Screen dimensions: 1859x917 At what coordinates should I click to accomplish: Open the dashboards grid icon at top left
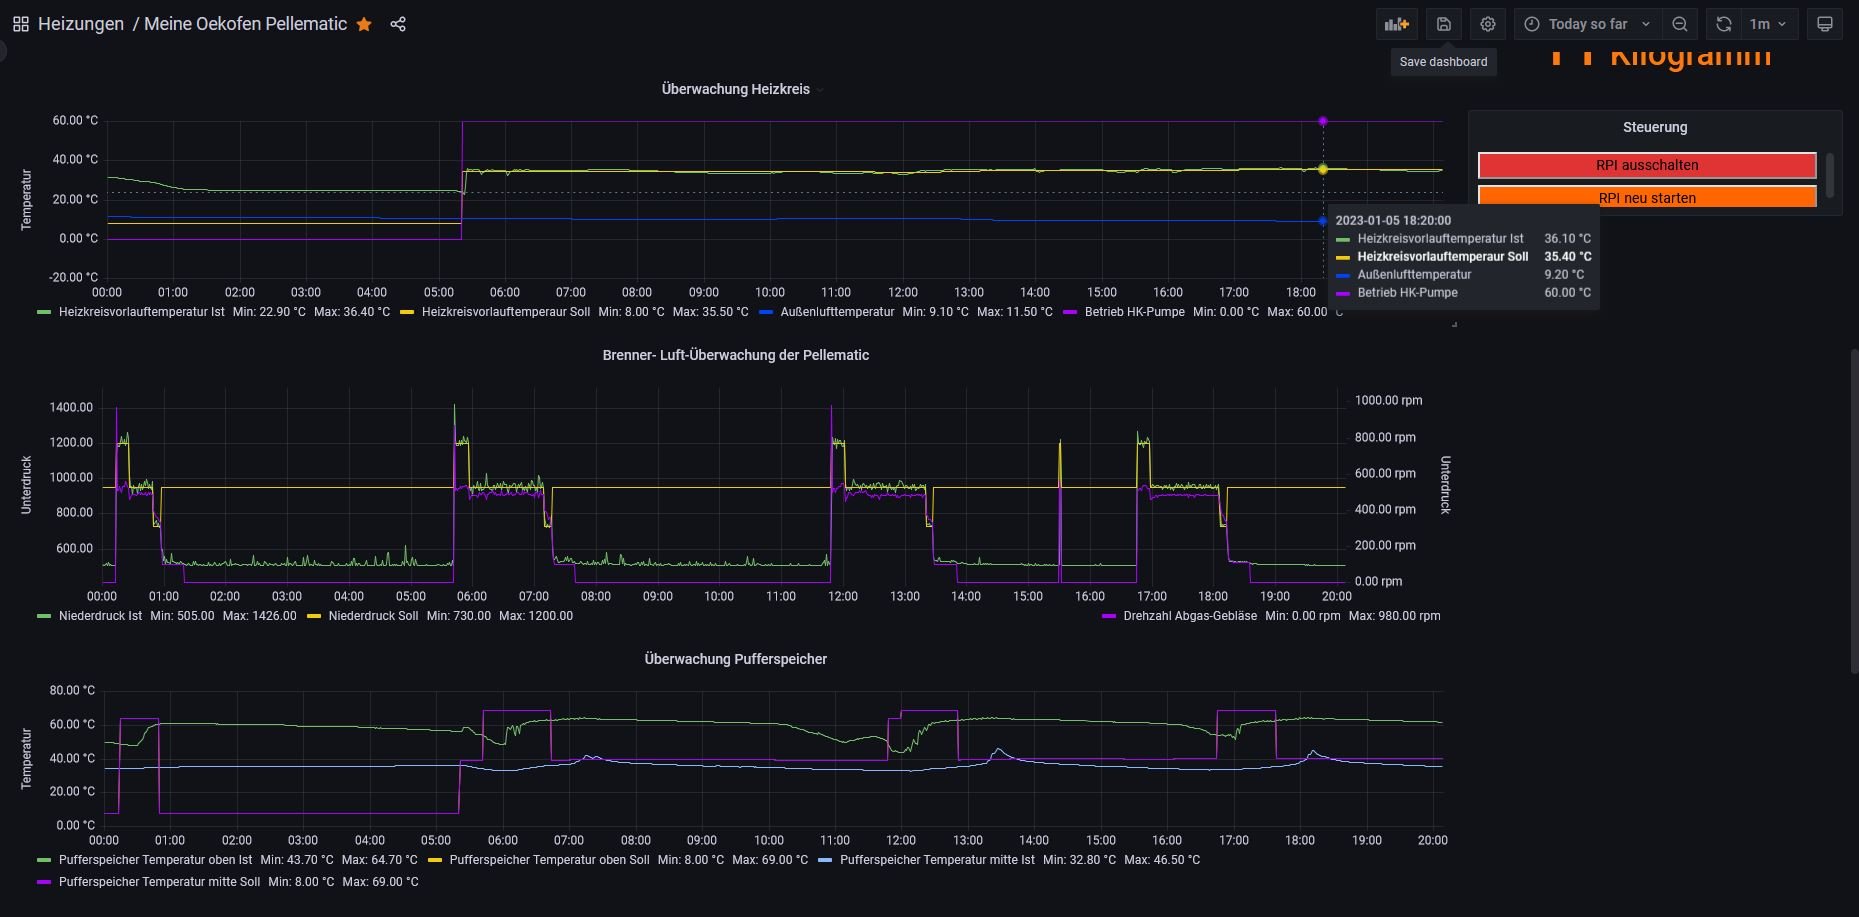pos(20,24)
